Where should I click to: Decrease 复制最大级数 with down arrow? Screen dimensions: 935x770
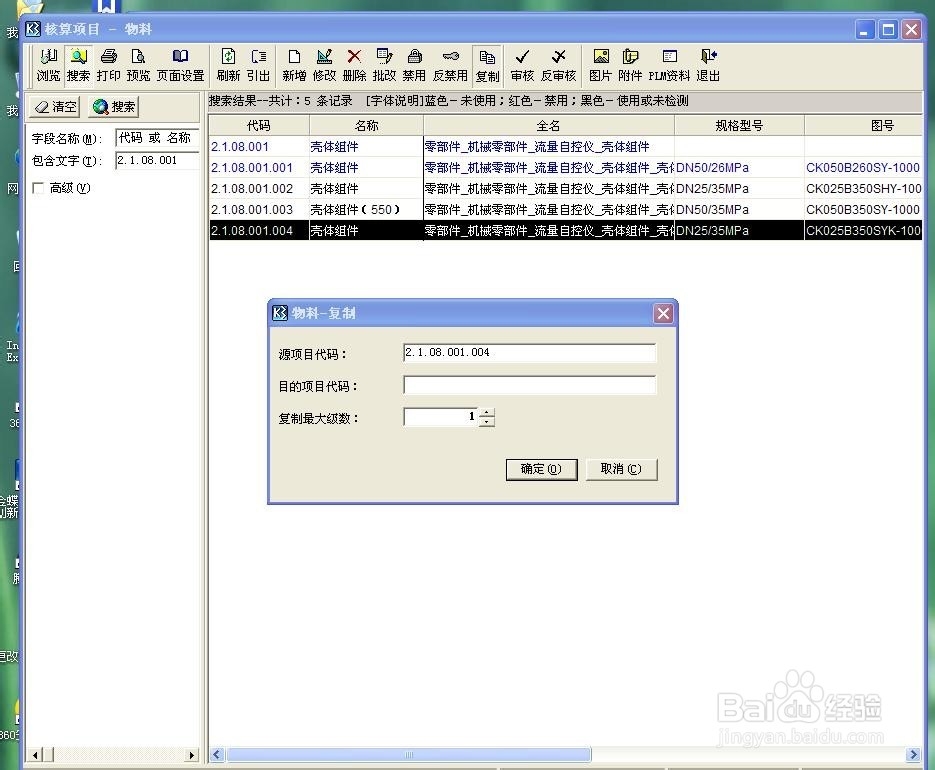pos(487,421)
